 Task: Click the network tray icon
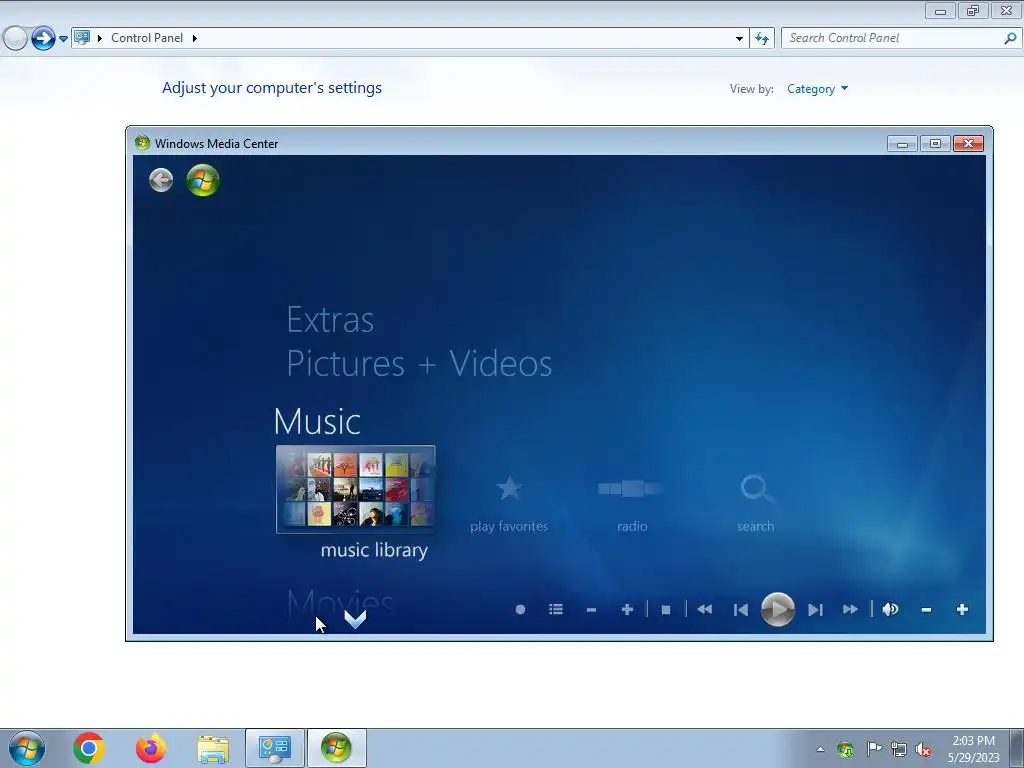(x=899, y=749)
